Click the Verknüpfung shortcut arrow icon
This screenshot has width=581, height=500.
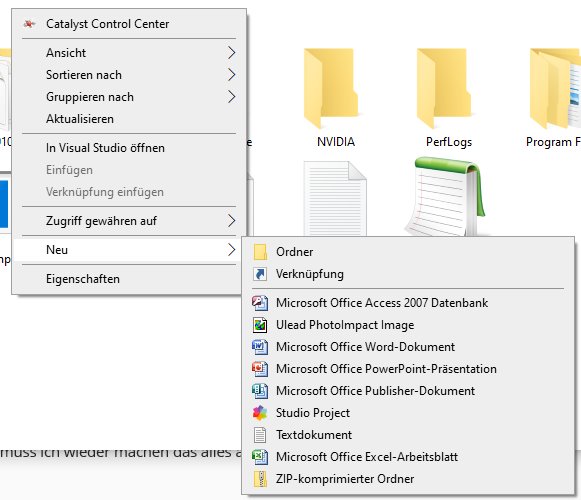point(260,274)
